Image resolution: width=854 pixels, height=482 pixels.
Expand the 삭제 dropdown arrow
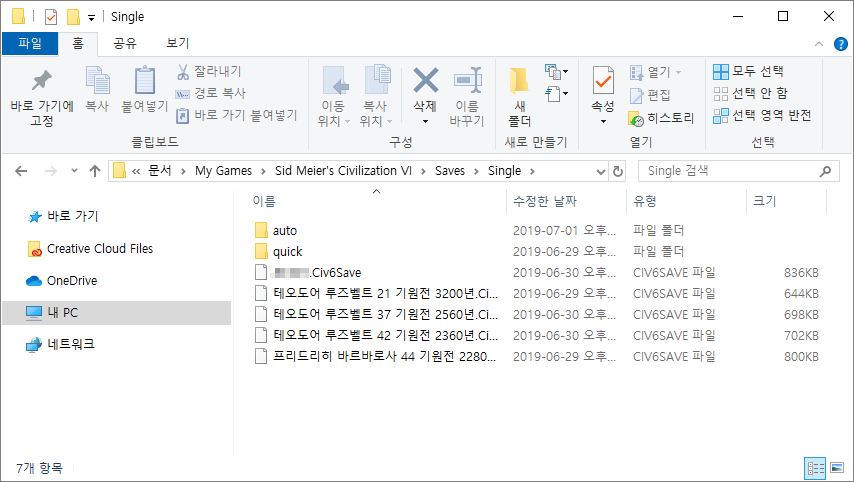point(425,121)
